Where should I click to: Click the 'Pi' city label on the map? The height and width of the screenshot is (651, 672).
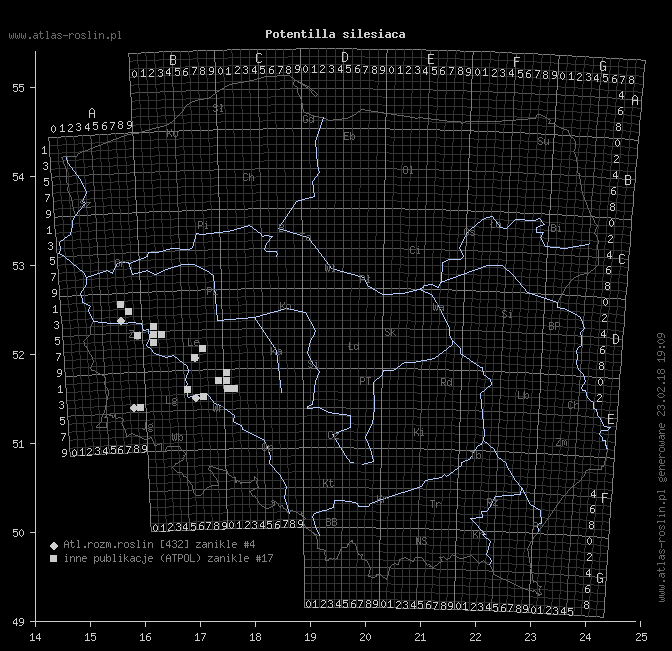coord(203,225)
